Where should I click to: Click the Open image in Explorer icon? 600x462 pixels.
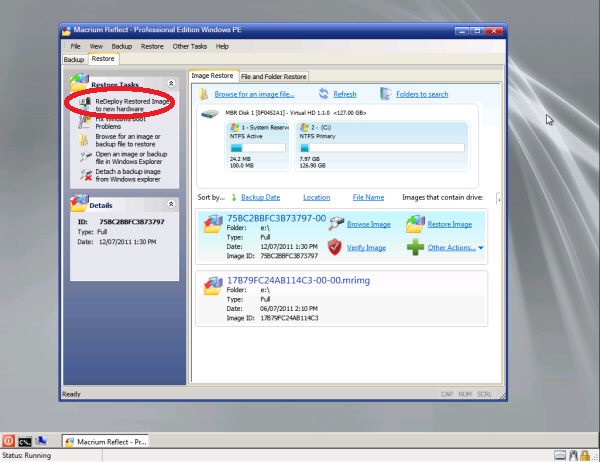click(86, 157)
